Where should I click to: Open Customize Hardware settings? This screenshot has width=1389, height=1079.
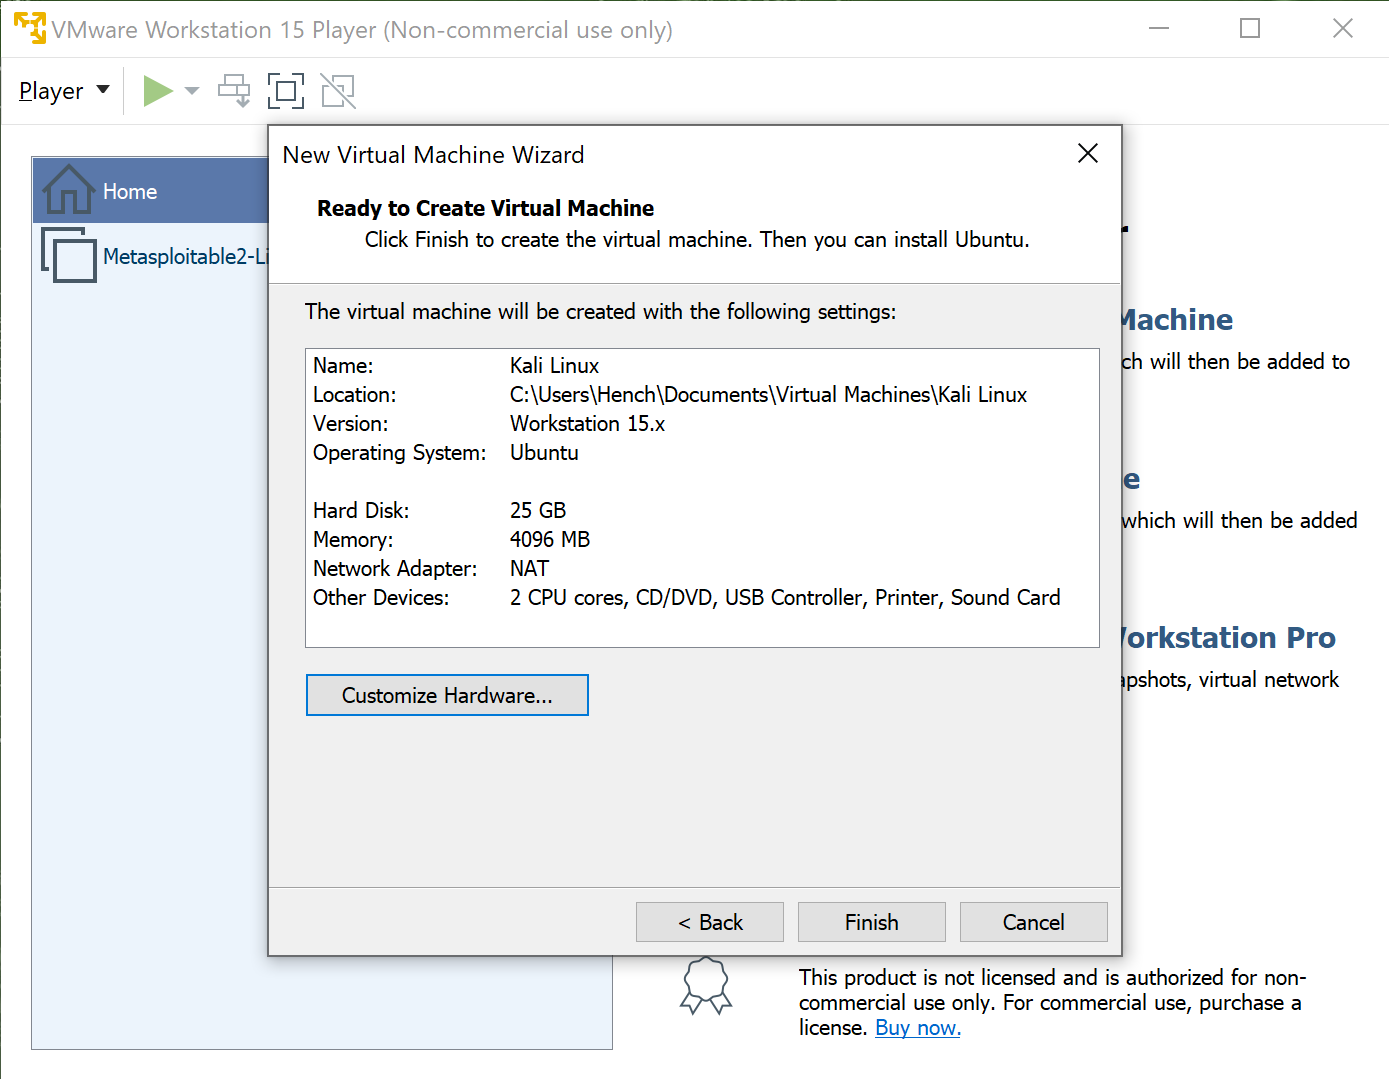[x=447, y=695]
